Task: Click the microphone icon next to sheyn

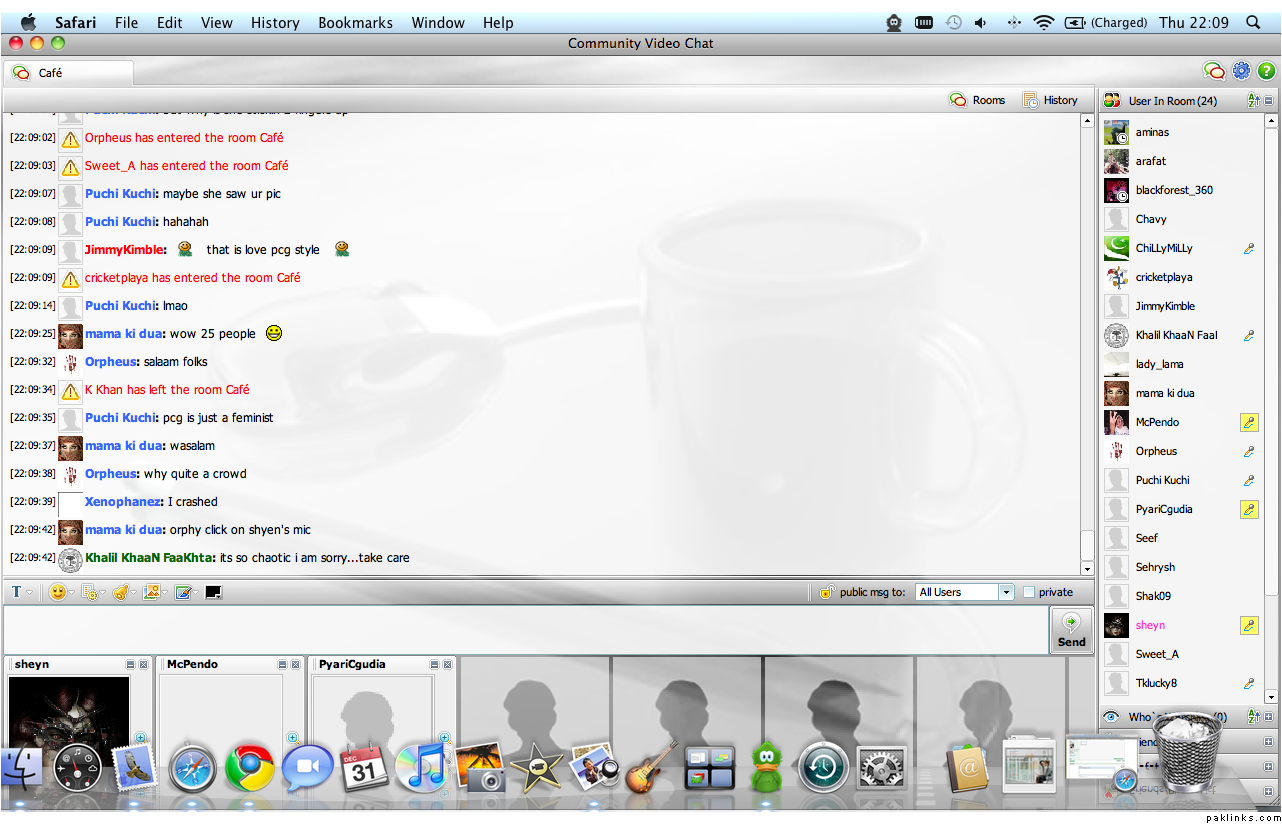Action: [1248, 625]
